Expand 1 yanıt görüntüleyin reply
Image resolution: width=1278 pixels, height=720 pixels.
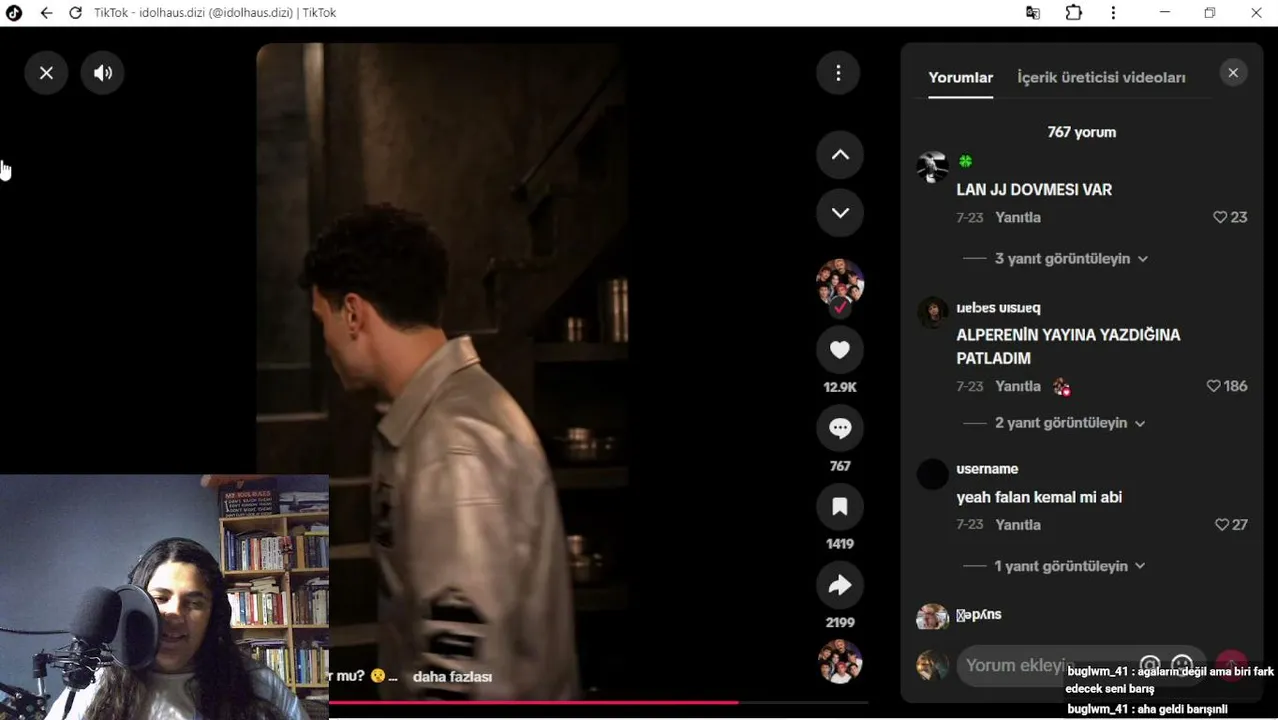point(1070,566)
